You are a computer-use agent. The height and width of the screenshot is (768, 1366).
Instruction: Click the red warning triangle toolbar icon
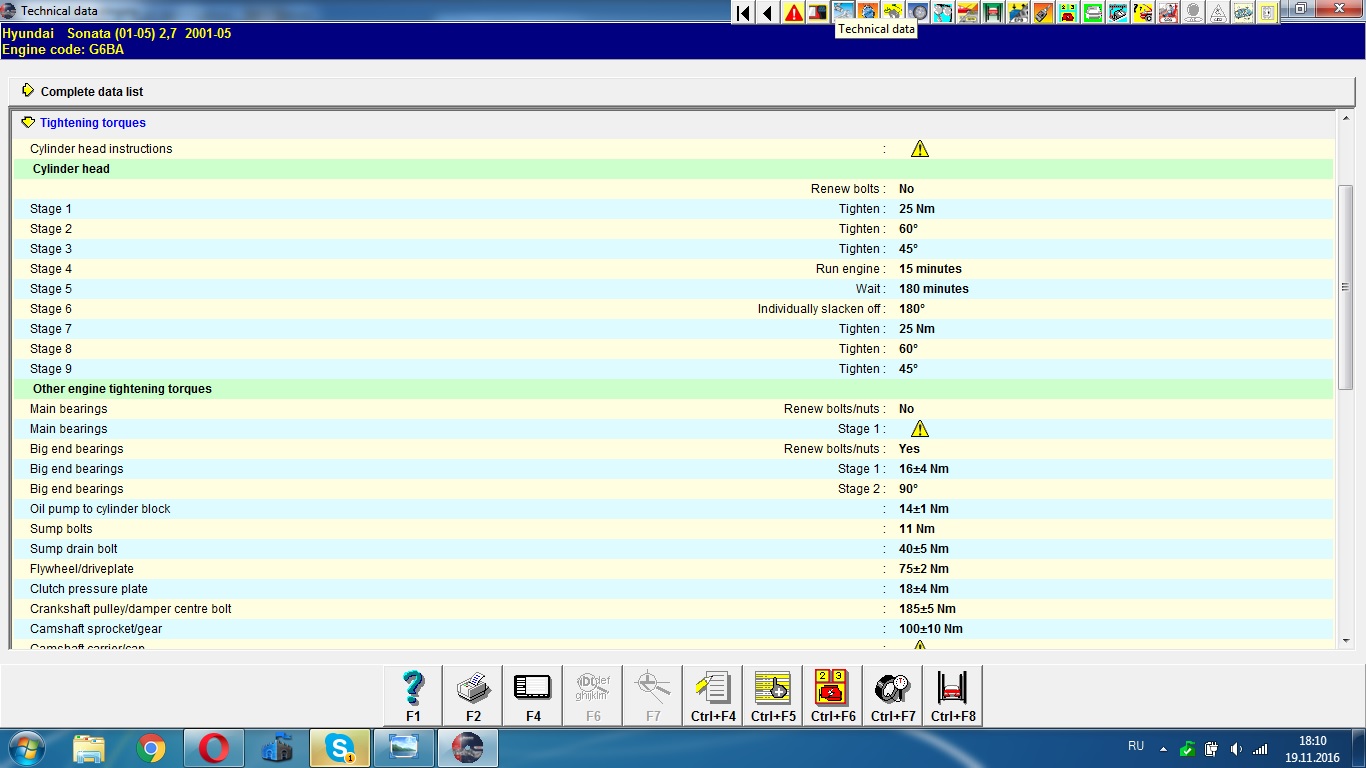click(x=794, y=13)
